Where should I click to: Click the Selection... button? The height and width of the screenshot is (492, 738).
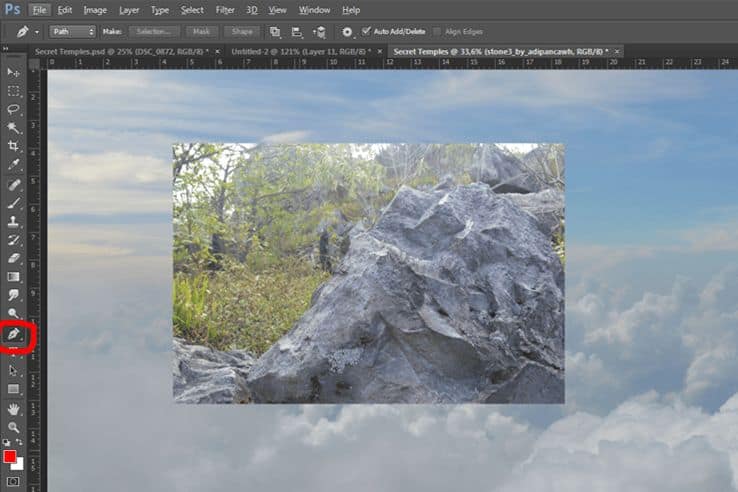click(153, 32)
